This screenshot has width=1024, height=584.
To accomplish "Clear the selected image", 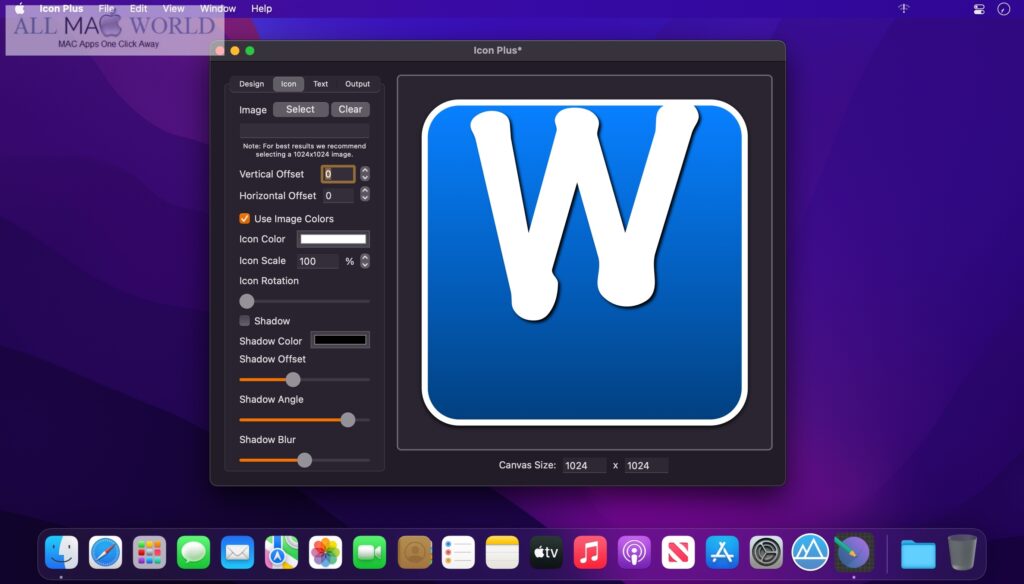I will [x=350, y=109].
